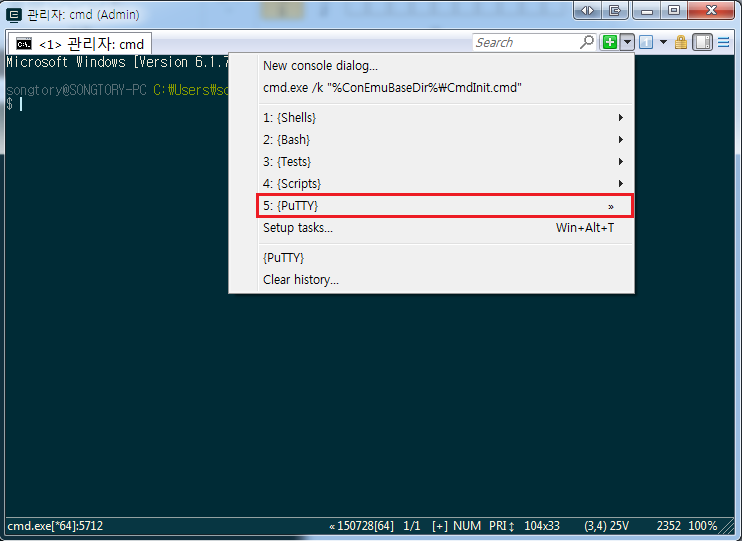Image resolution: width=742 pixels, height=541 pixels.
Task: Open the hamburger system menu icon
Action: pos(724,42)
